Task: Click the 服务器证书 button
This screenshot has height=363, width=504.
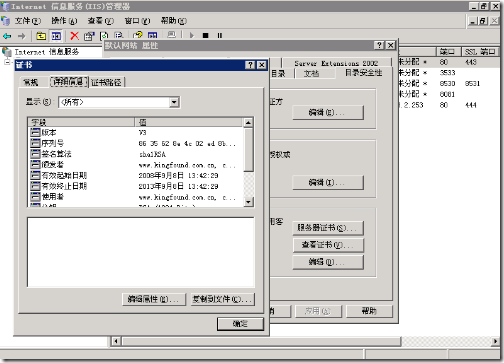Action: pos(328,228)
